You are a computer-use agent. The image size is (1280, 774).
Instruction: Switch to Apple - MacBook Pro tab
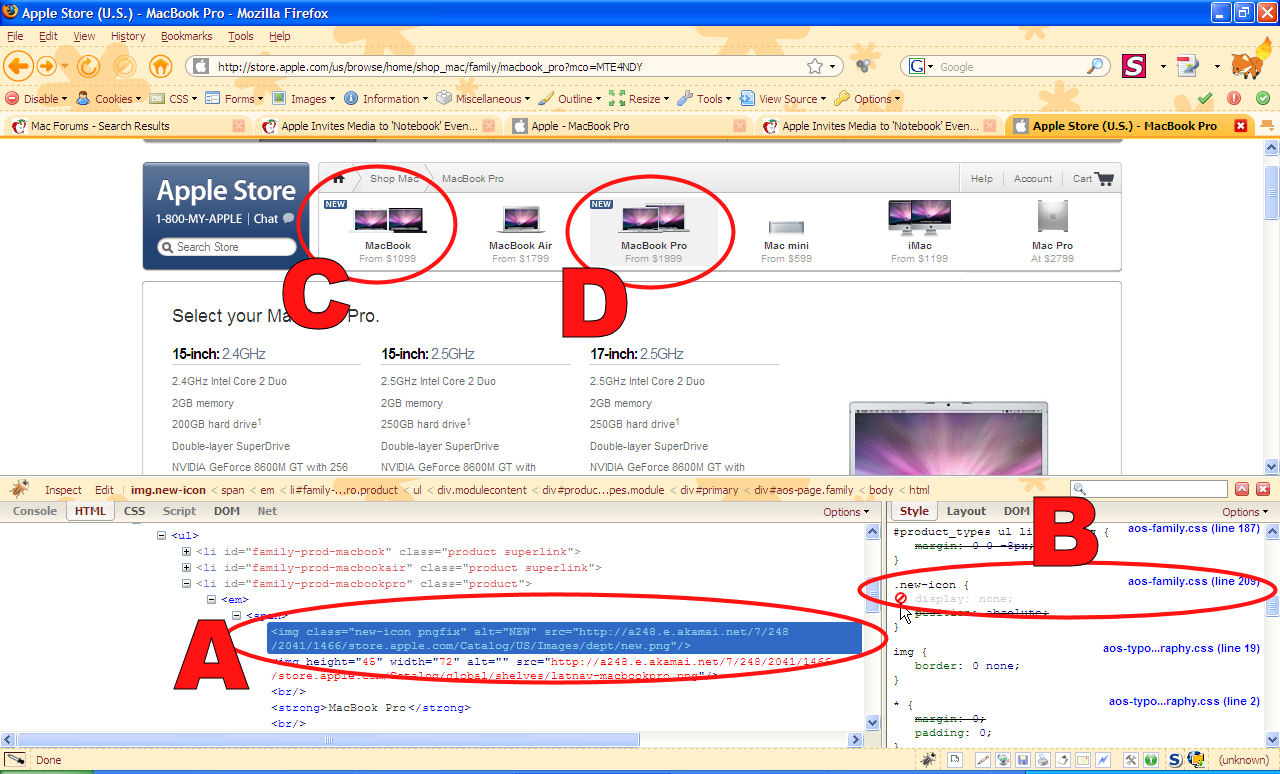(629, 126)
